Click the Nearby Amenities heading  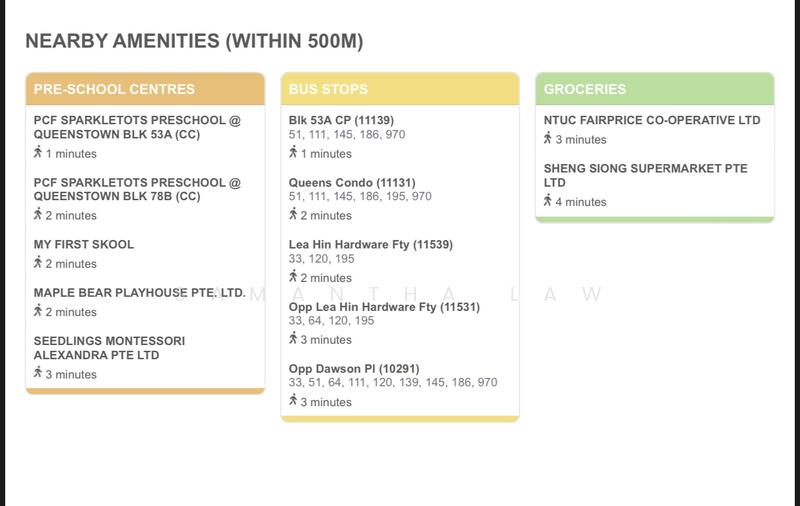tap(194, 41)
